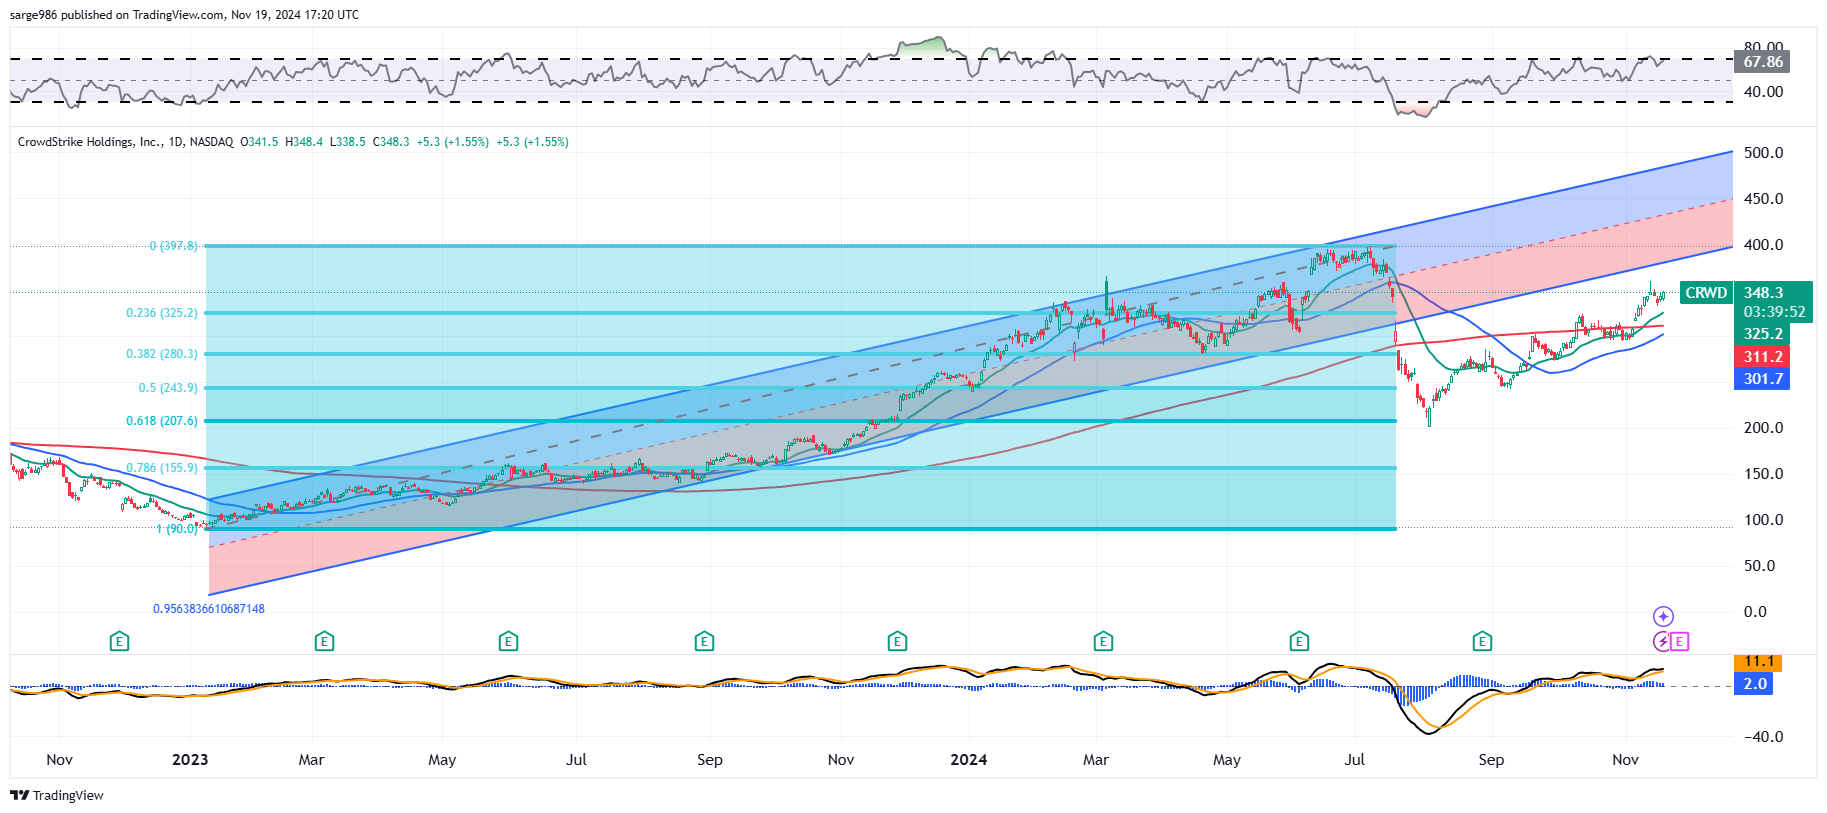The image size is (1827, 813).
Task: Click the Fibonacci 0.618 (207.6) level label
Action: pyautogui.click(x=162, y=421)
